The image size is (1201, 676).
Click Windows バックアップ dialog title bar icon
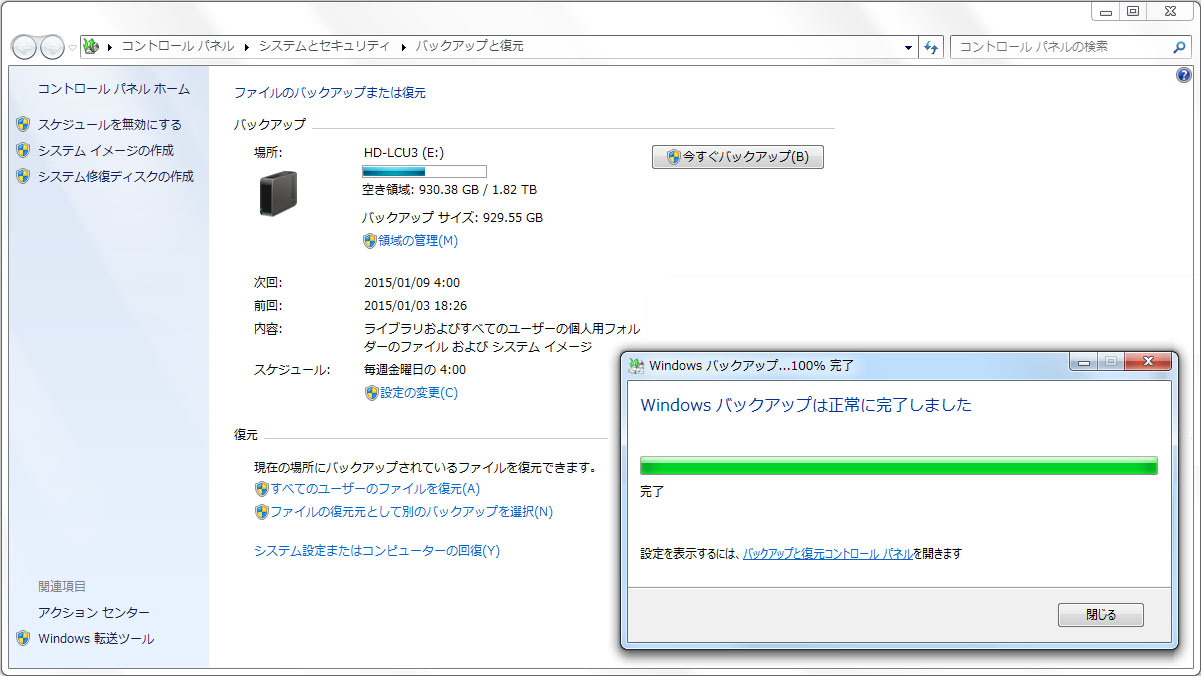[x=635, y=365]
